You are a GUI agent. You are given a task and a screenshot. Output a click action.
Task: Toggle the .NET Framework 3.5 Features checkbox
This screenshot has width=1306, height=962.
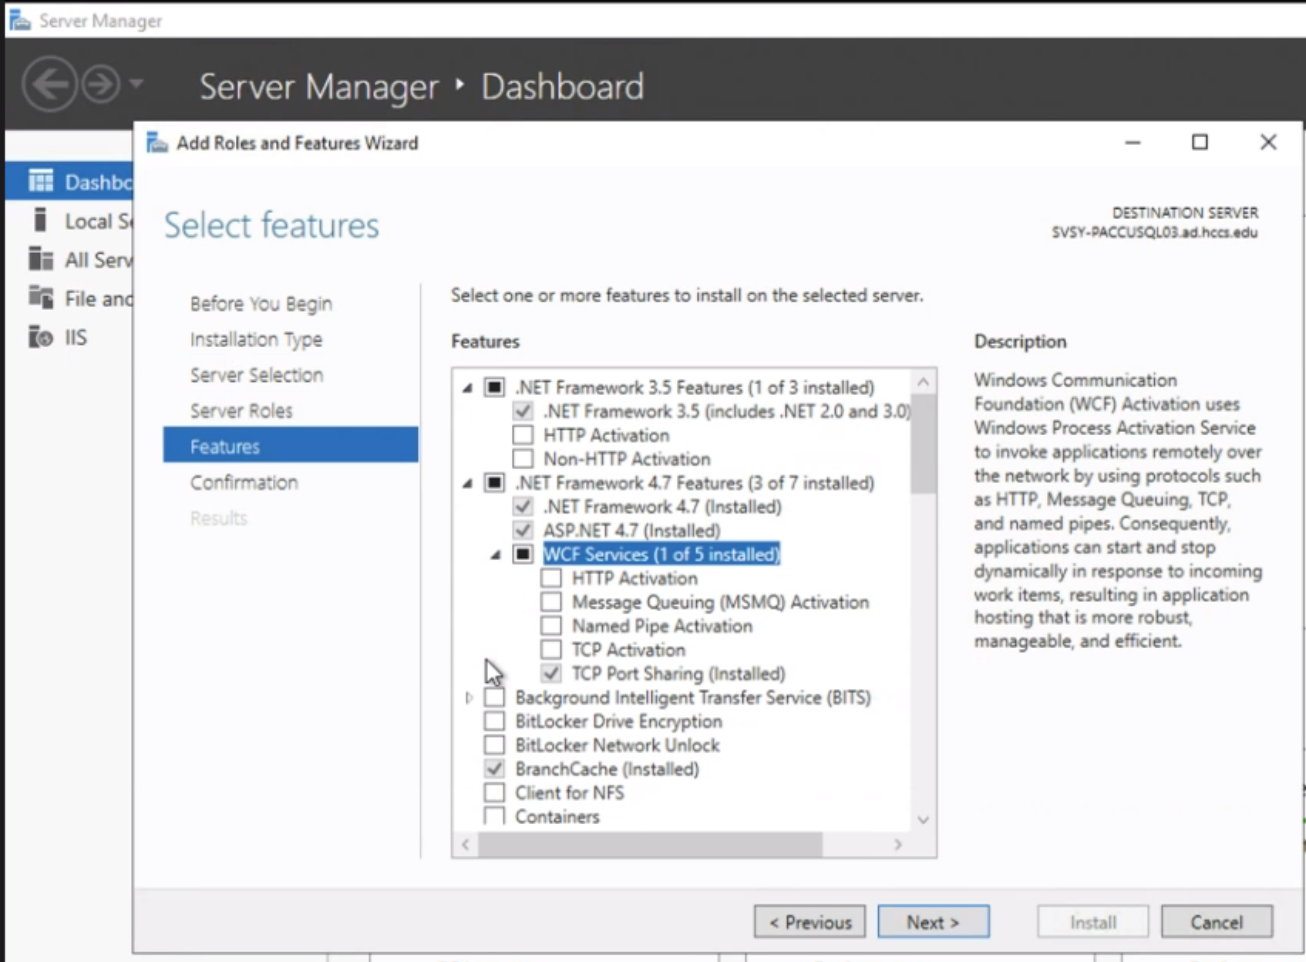click(495, 387)
